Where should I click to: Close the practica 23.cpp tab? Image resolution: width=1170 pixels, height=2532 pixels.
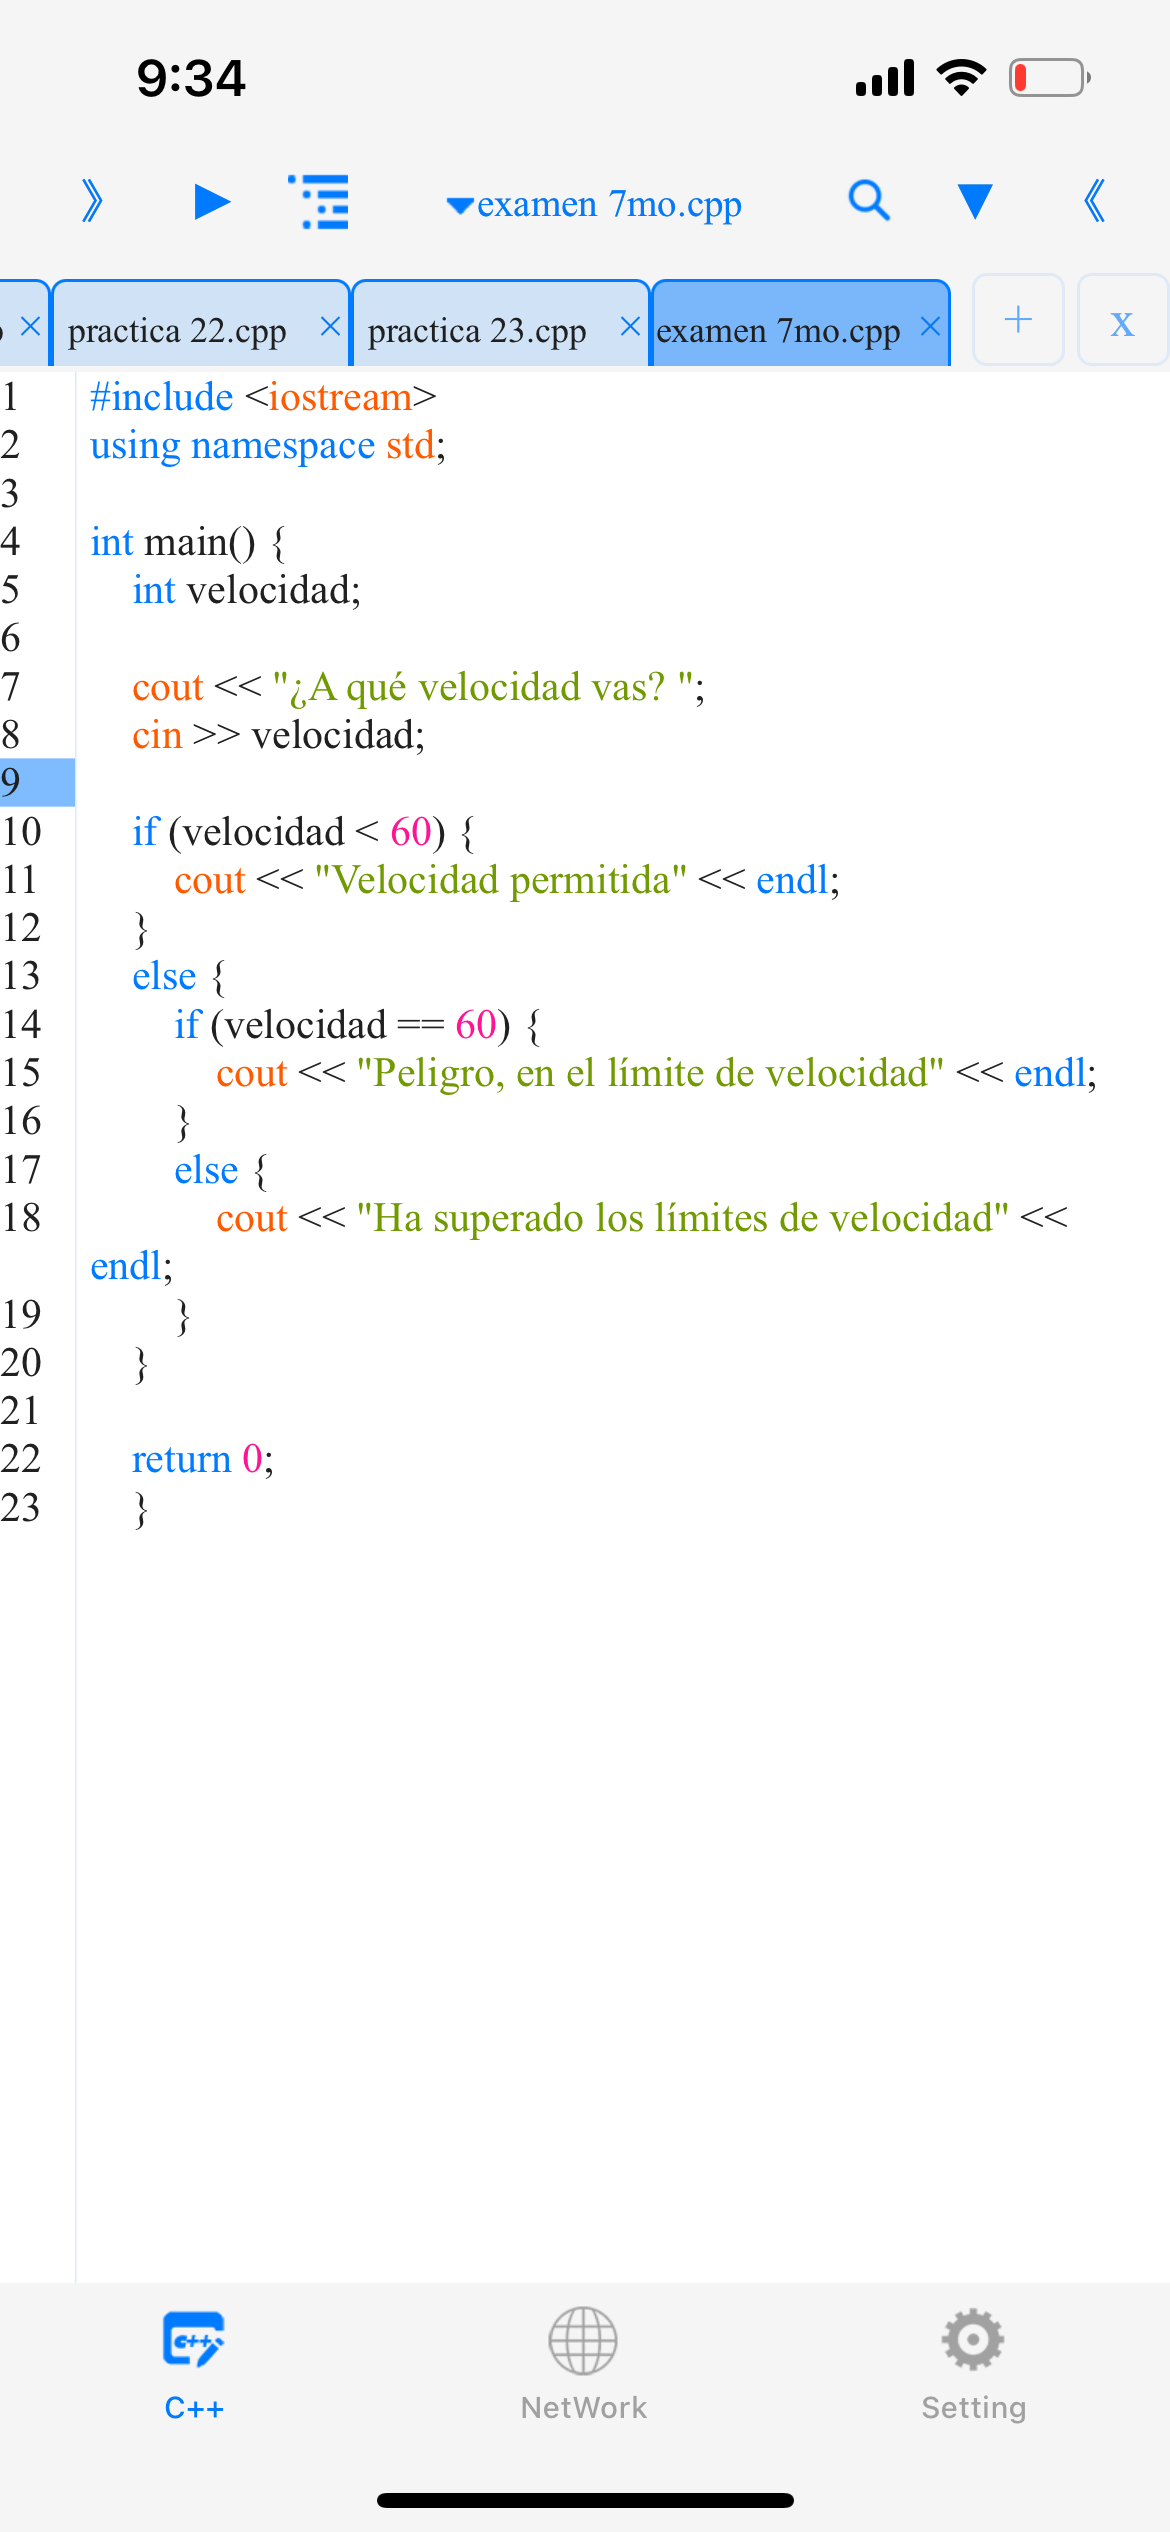(630, 326)
